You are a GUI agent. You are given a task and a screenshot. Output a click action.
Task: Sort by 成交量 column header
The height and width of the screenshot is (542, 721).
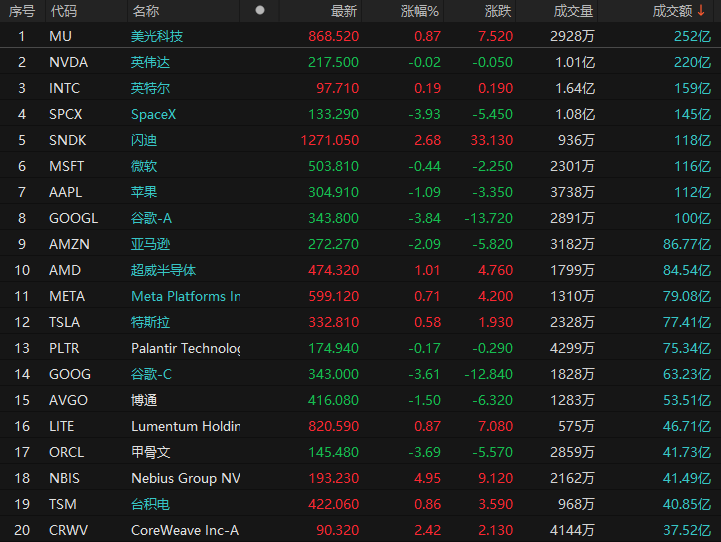(573, 11)
